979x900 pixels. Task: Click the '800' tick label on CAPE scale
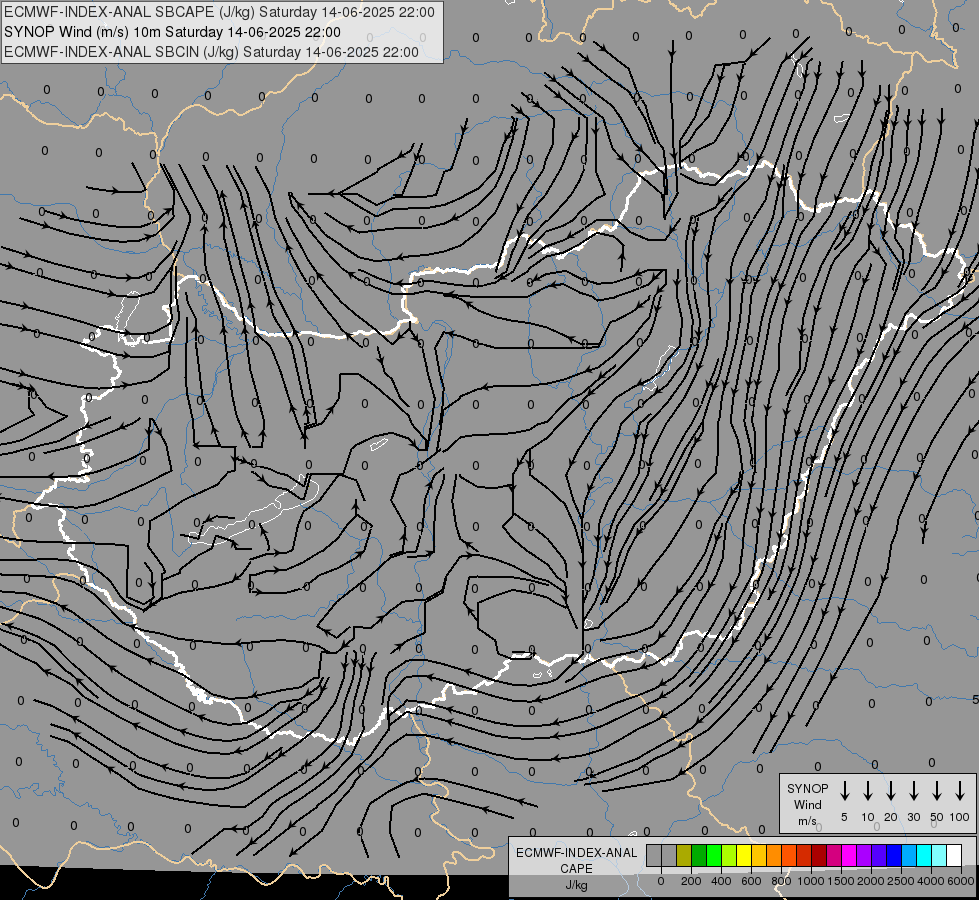(782, 881)
